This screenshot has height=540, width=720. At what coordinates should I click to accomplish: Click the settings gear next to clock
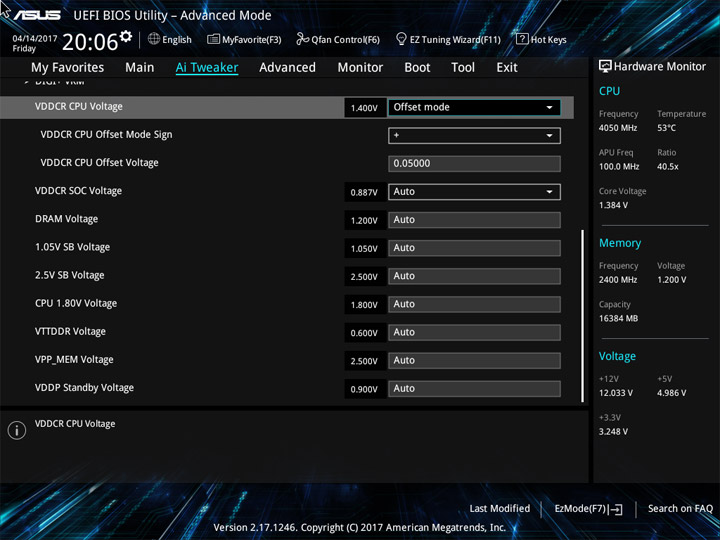[x=126, y=36]
